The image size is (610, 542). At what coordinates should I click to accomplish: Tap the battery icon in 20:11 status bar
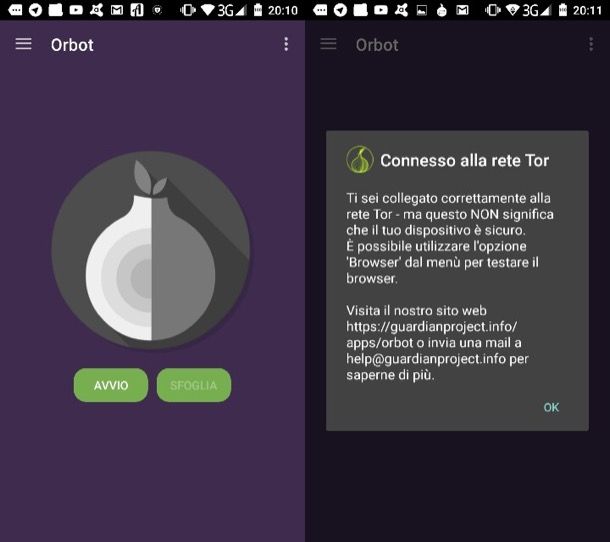coord(563,10)
